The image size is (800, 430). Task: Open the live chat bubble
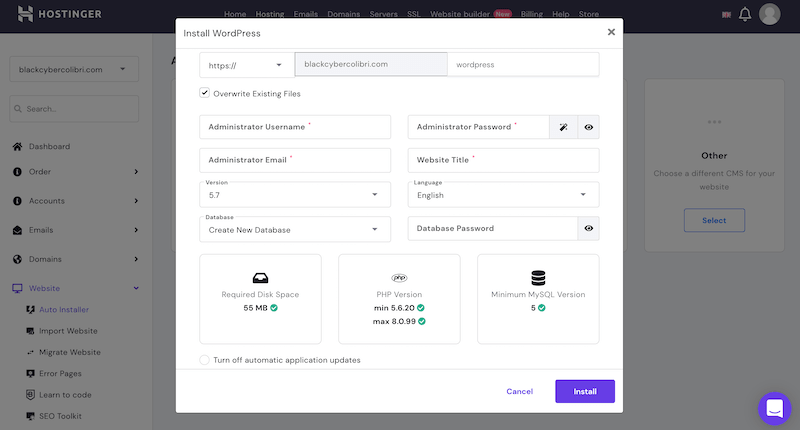774,408
